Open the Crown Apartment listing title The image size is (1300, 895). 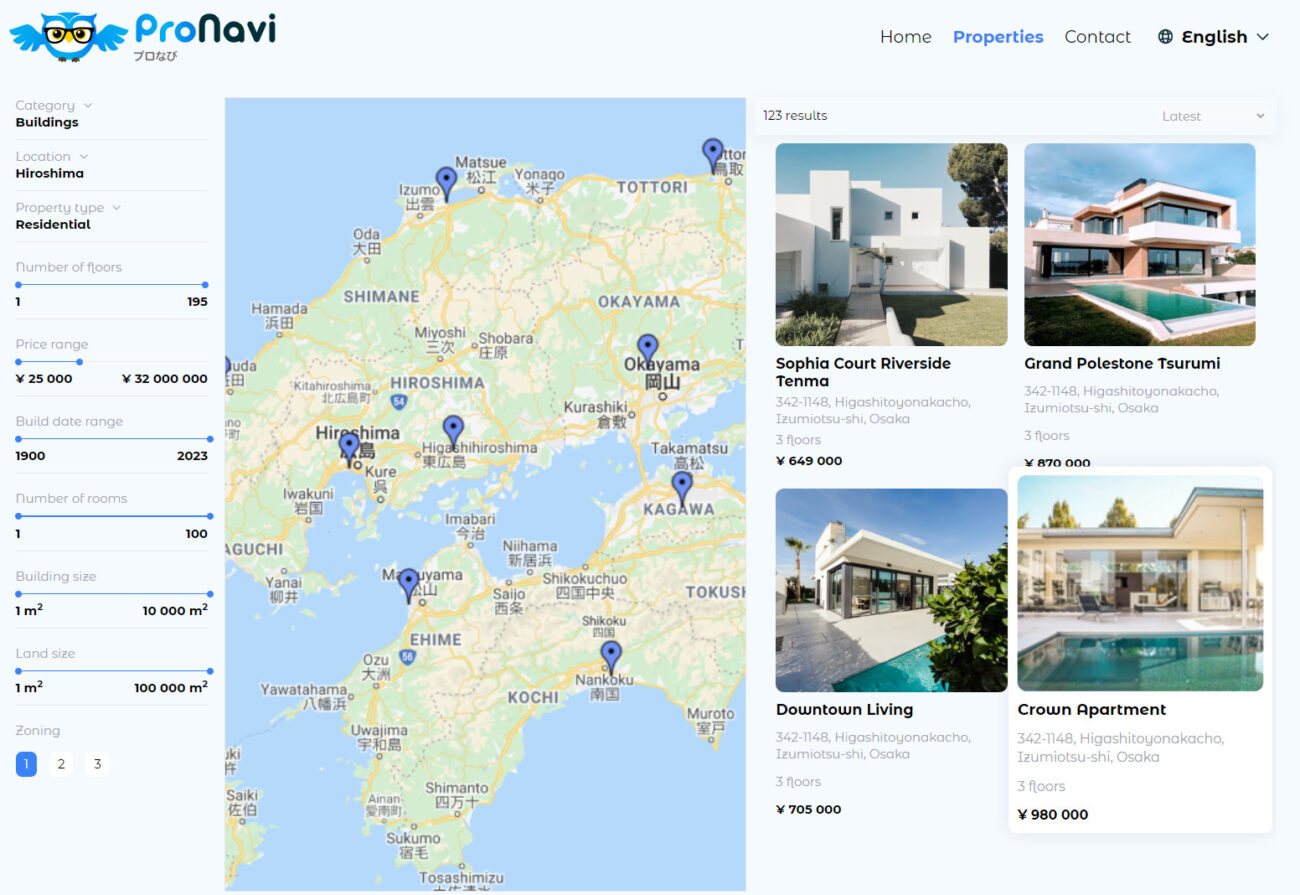click(1091, 709)
